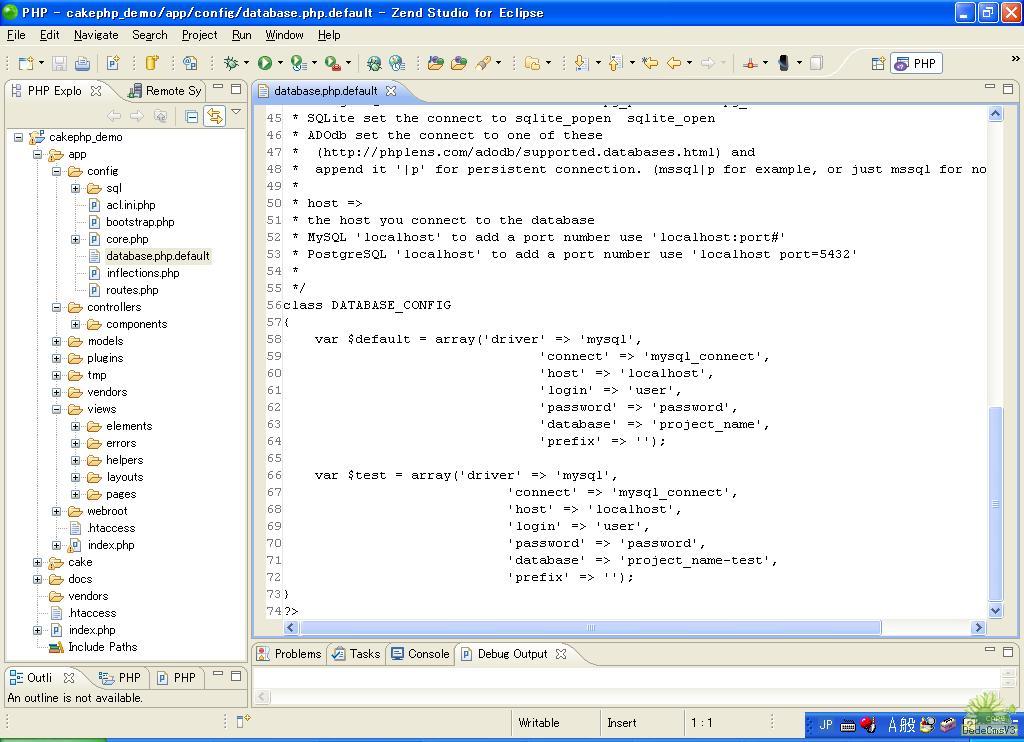Screen dimensions: 1024x742
Task: Expand the models folder node
Action: coord(57,341)
